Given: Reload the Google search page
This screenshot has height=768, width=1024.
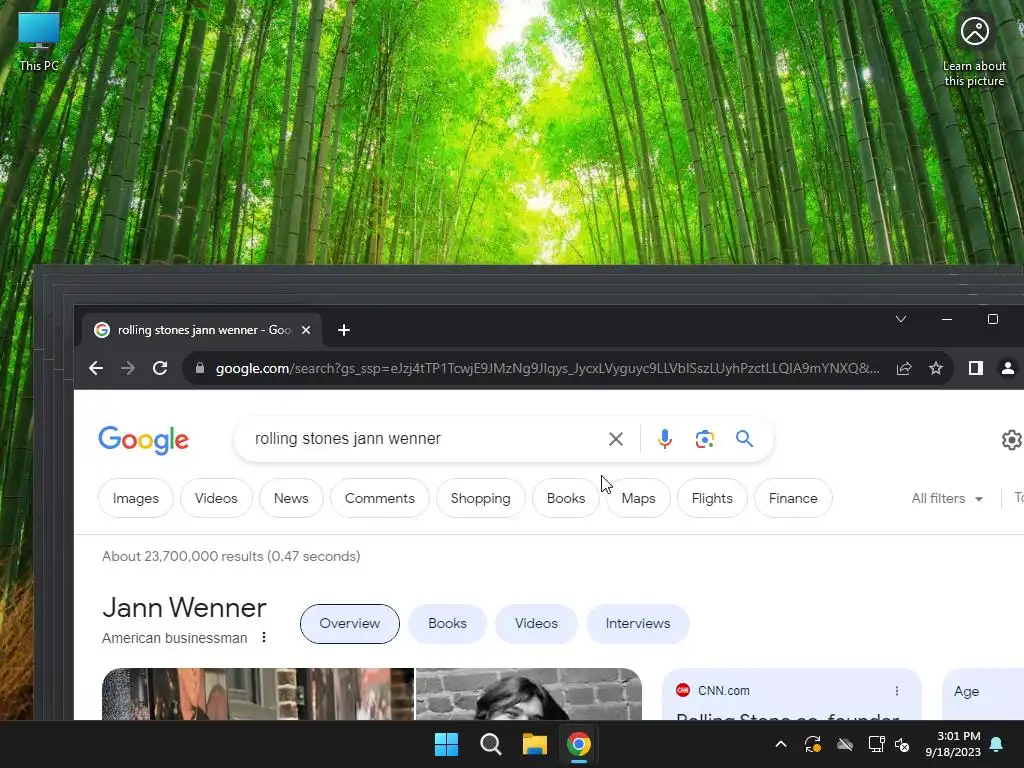Looking at the screenshot, I should click(x=160, y=368).
